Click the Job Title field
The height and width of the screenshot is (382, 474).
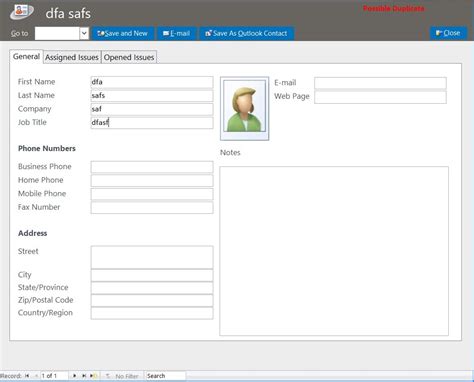(x=152, y=123)
